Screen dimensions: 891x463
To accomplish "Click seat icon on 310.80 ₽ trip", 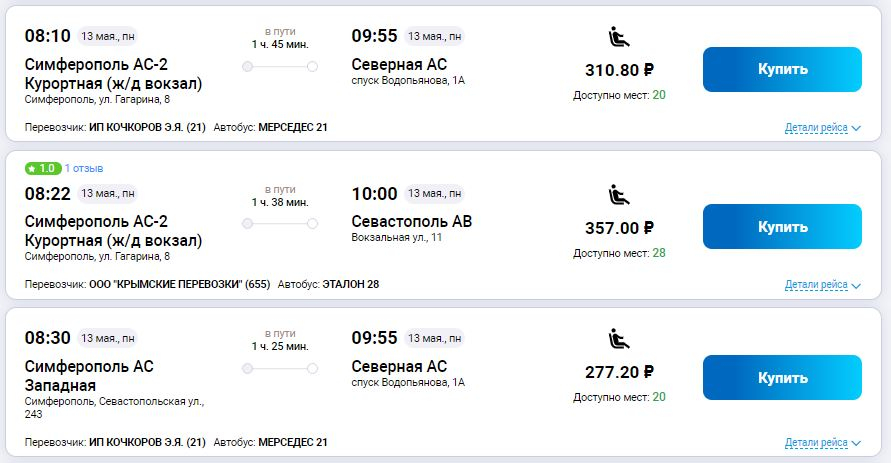I will click(x=619, y=39).
